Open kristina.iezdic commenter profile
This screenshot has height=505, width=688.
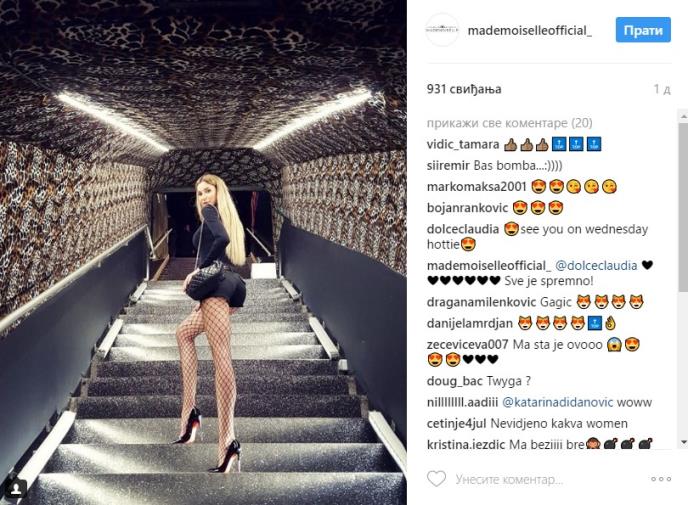tap(466, 444)
